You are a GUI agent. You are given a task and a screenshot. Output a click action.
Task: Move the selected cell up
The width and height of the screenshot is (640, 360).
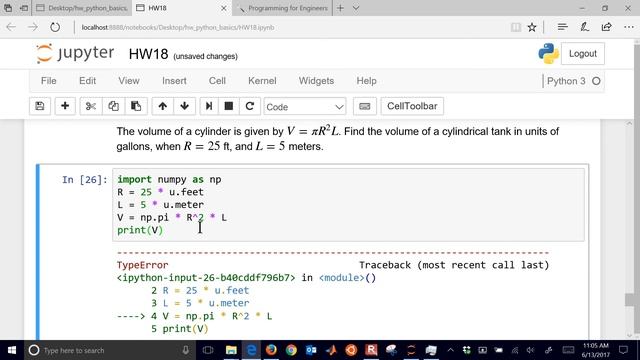tap(162, 106)
